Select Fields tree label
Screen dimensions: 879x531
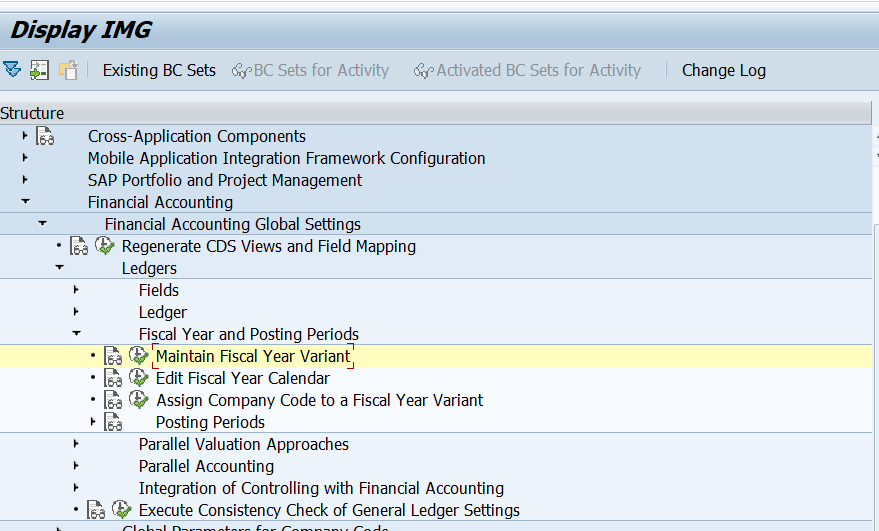coord(159,290)
